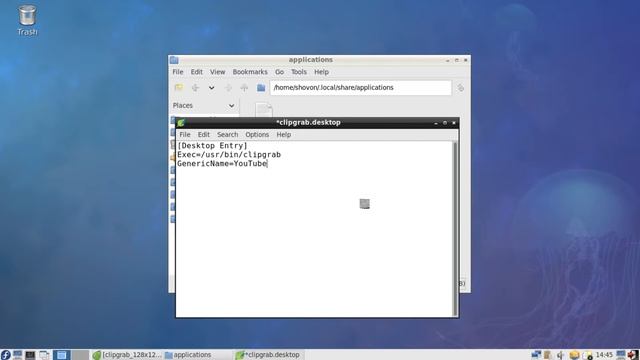Click logout icon at taskbar right end
This screenshot has height=360, width=640.
tap(633, 355)
